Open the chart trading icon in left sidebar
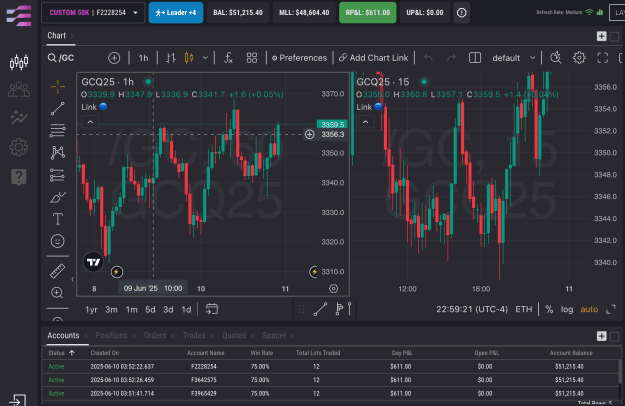Screen dimensions: 625x406 click(19, 62)
